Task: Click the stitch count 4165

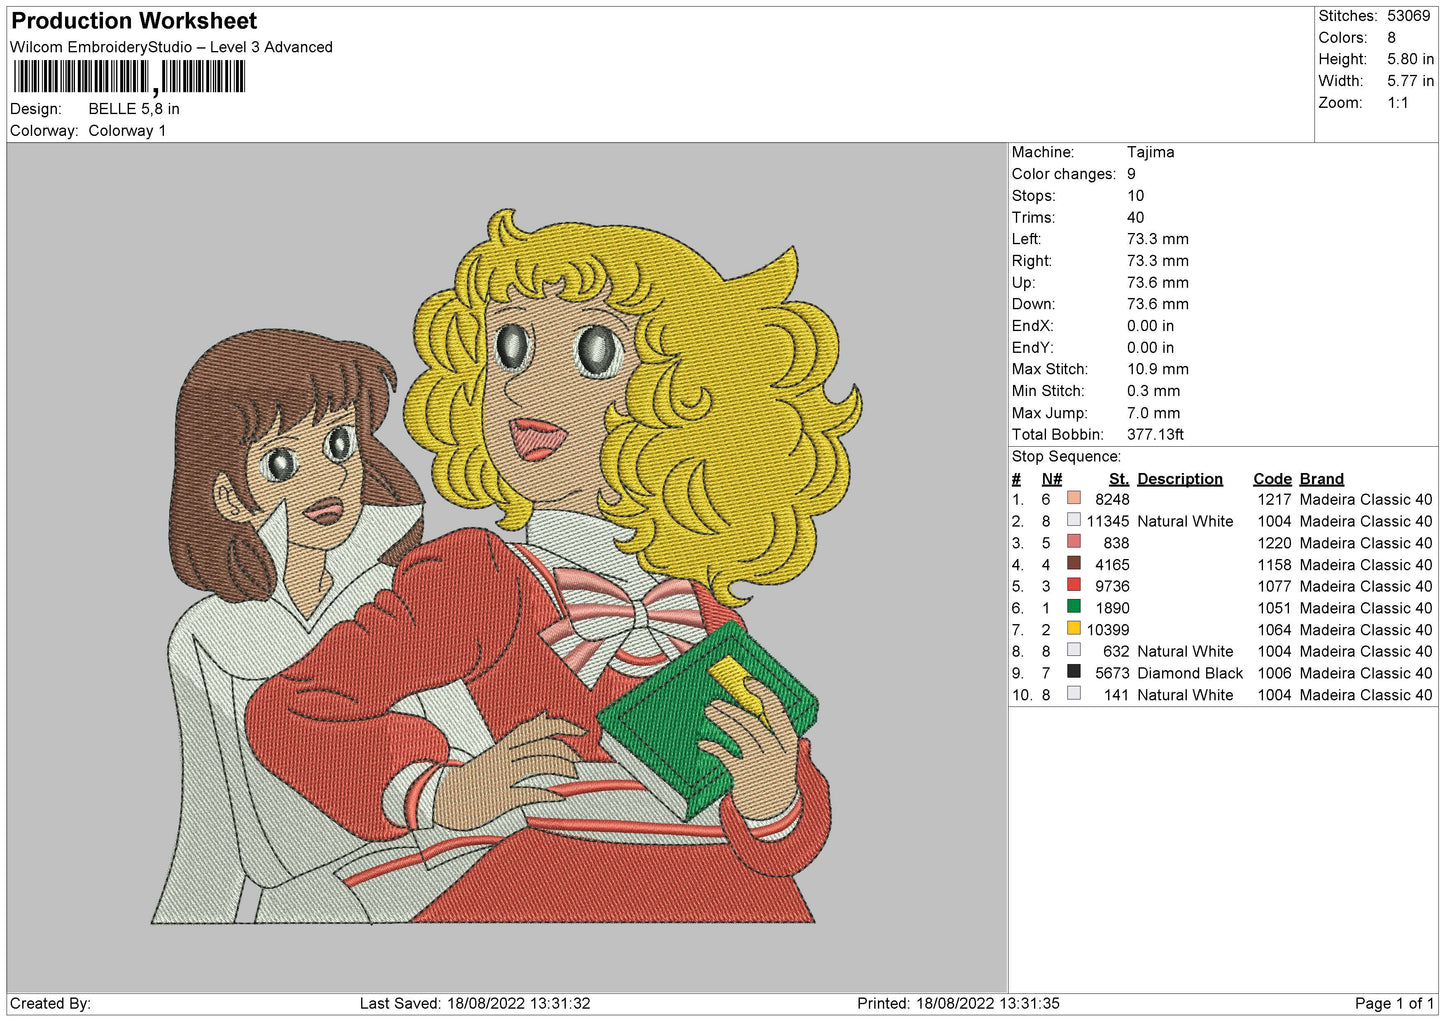Action: tap(1112, 565)
